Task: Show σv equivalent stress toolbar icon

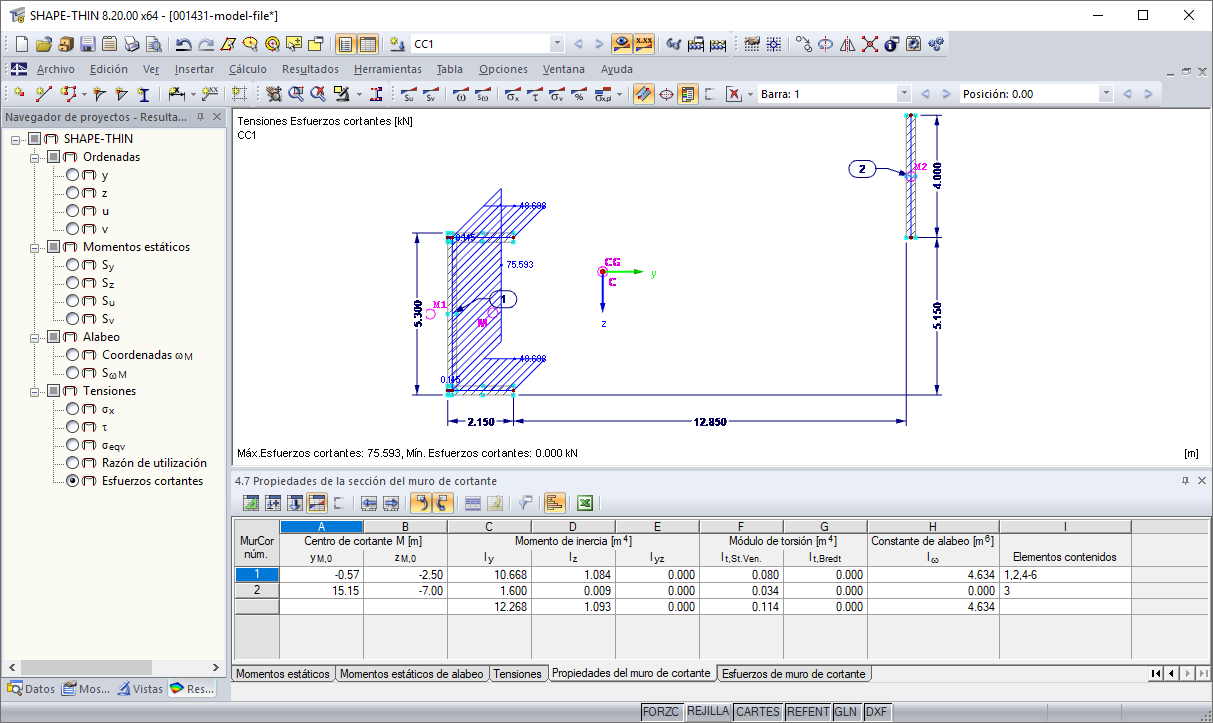Action: [x=558, y=94]
